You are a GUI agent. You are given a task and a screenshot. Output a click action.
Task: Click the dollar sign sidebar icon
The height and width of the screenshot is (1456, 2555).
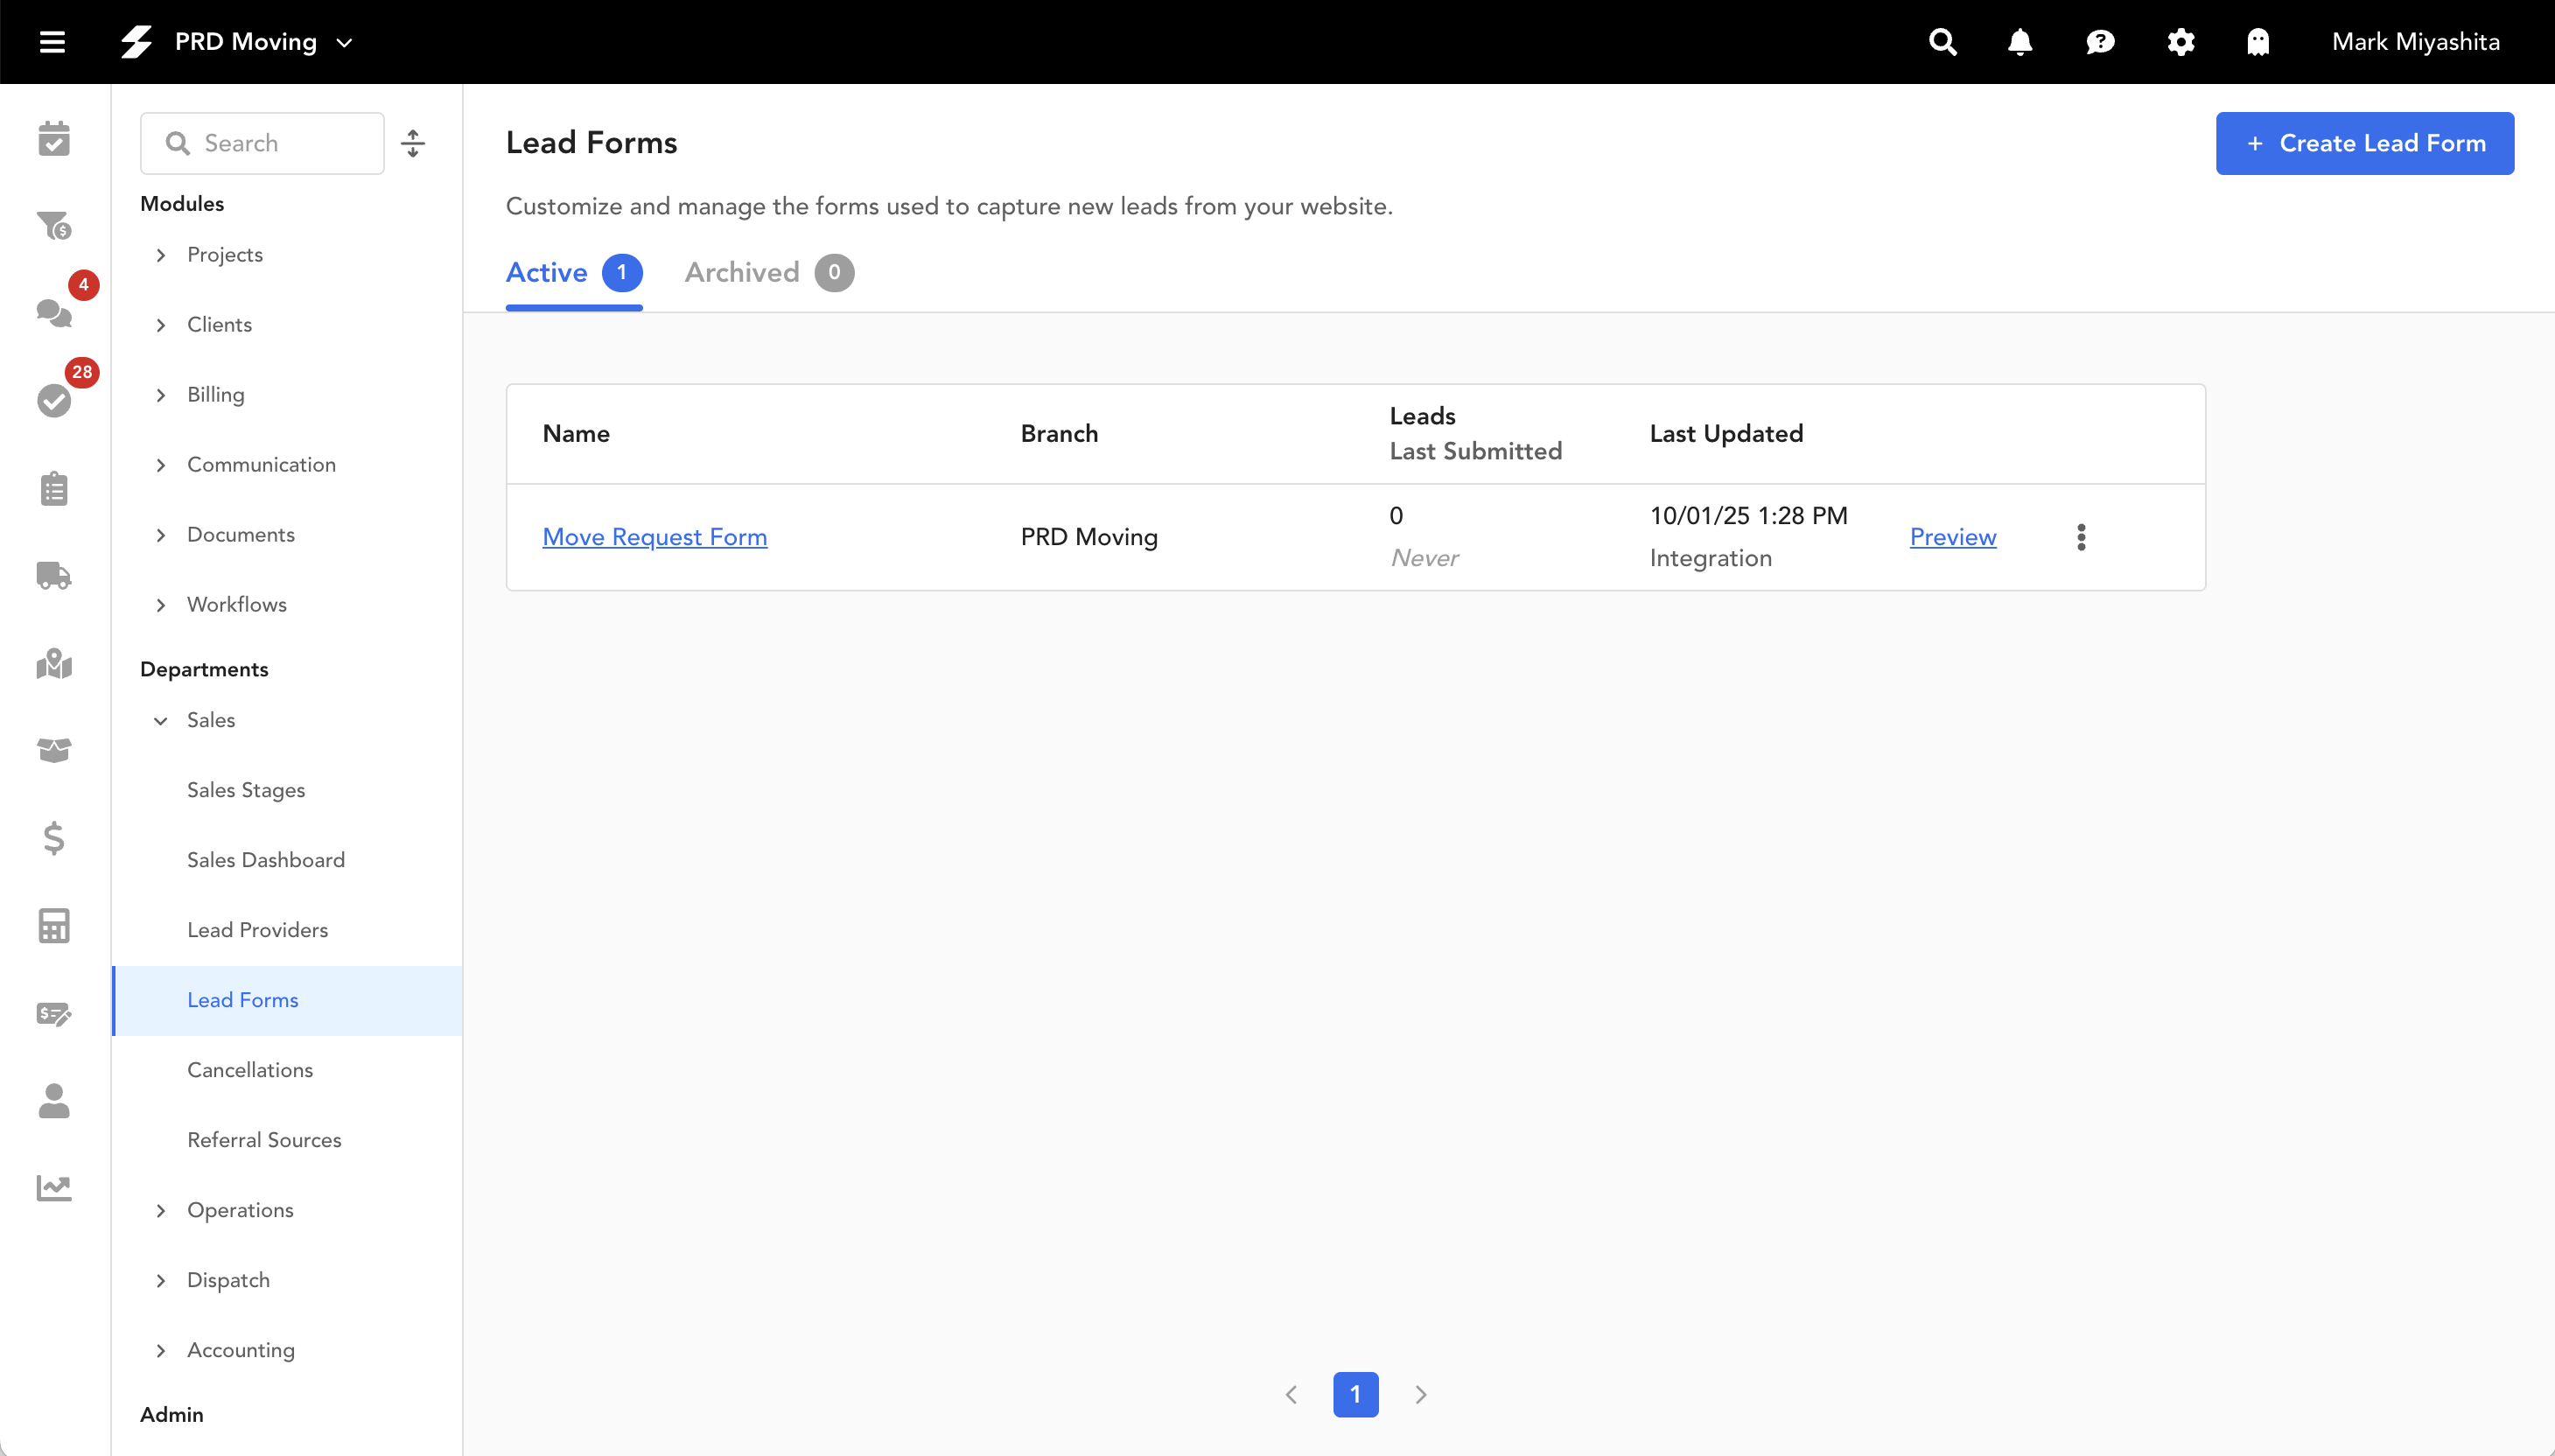pyautogui.click(x=54, y=838)
